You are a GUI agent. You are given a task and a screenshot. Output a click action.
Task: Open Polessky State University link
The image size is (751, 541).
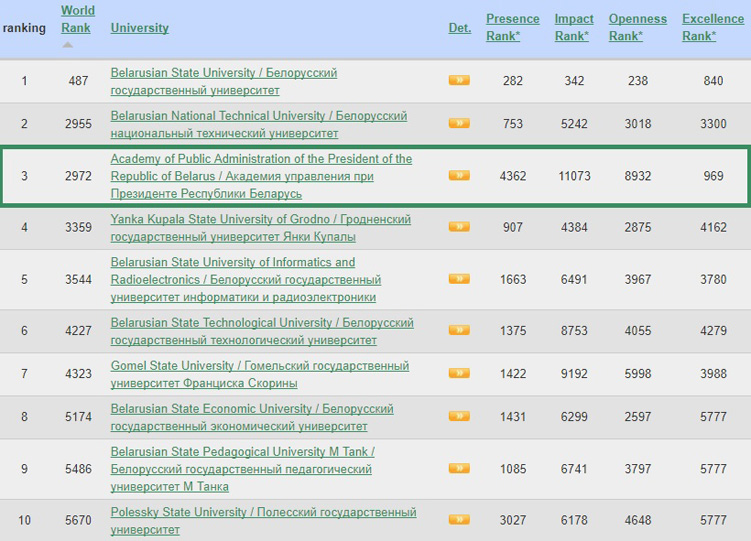click(x=263, y=521)
